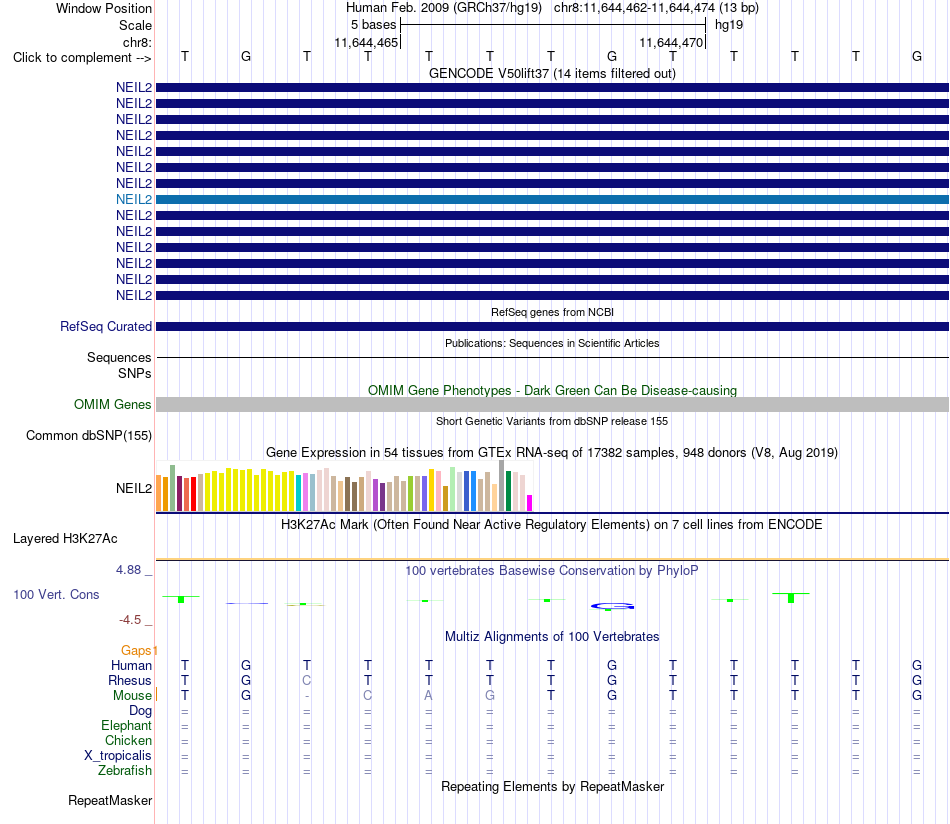Select the 'Chicken' species row label
The width and height of the screenshot is (950, 824).
(128, 741)
